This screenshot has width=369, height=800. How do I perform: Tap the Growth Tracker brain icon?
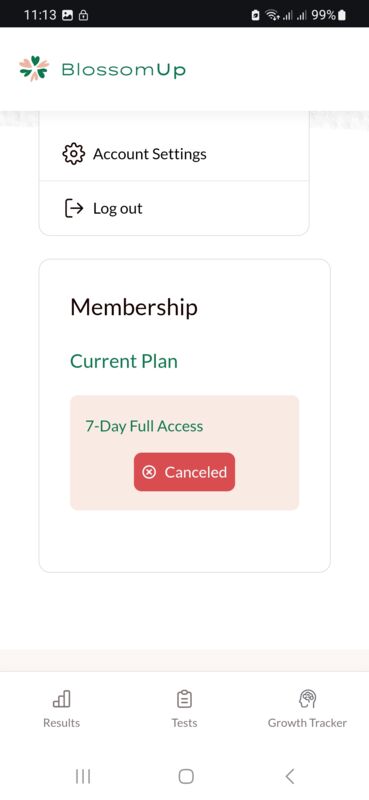click(307, 698)
